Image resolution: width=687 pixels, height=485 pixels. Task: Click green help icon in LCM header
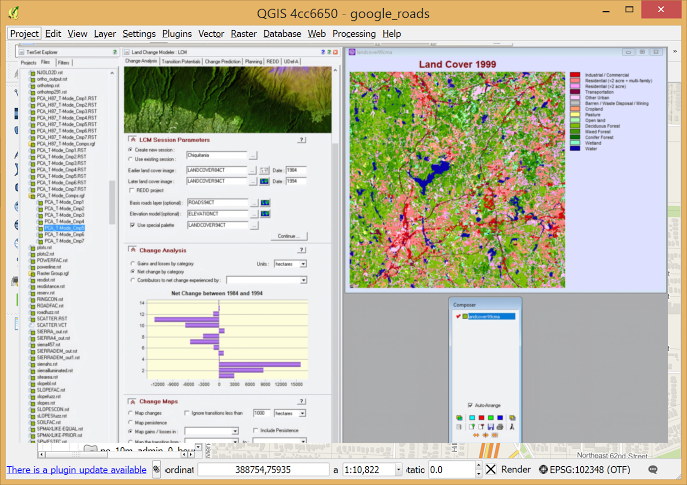[329, 52]
